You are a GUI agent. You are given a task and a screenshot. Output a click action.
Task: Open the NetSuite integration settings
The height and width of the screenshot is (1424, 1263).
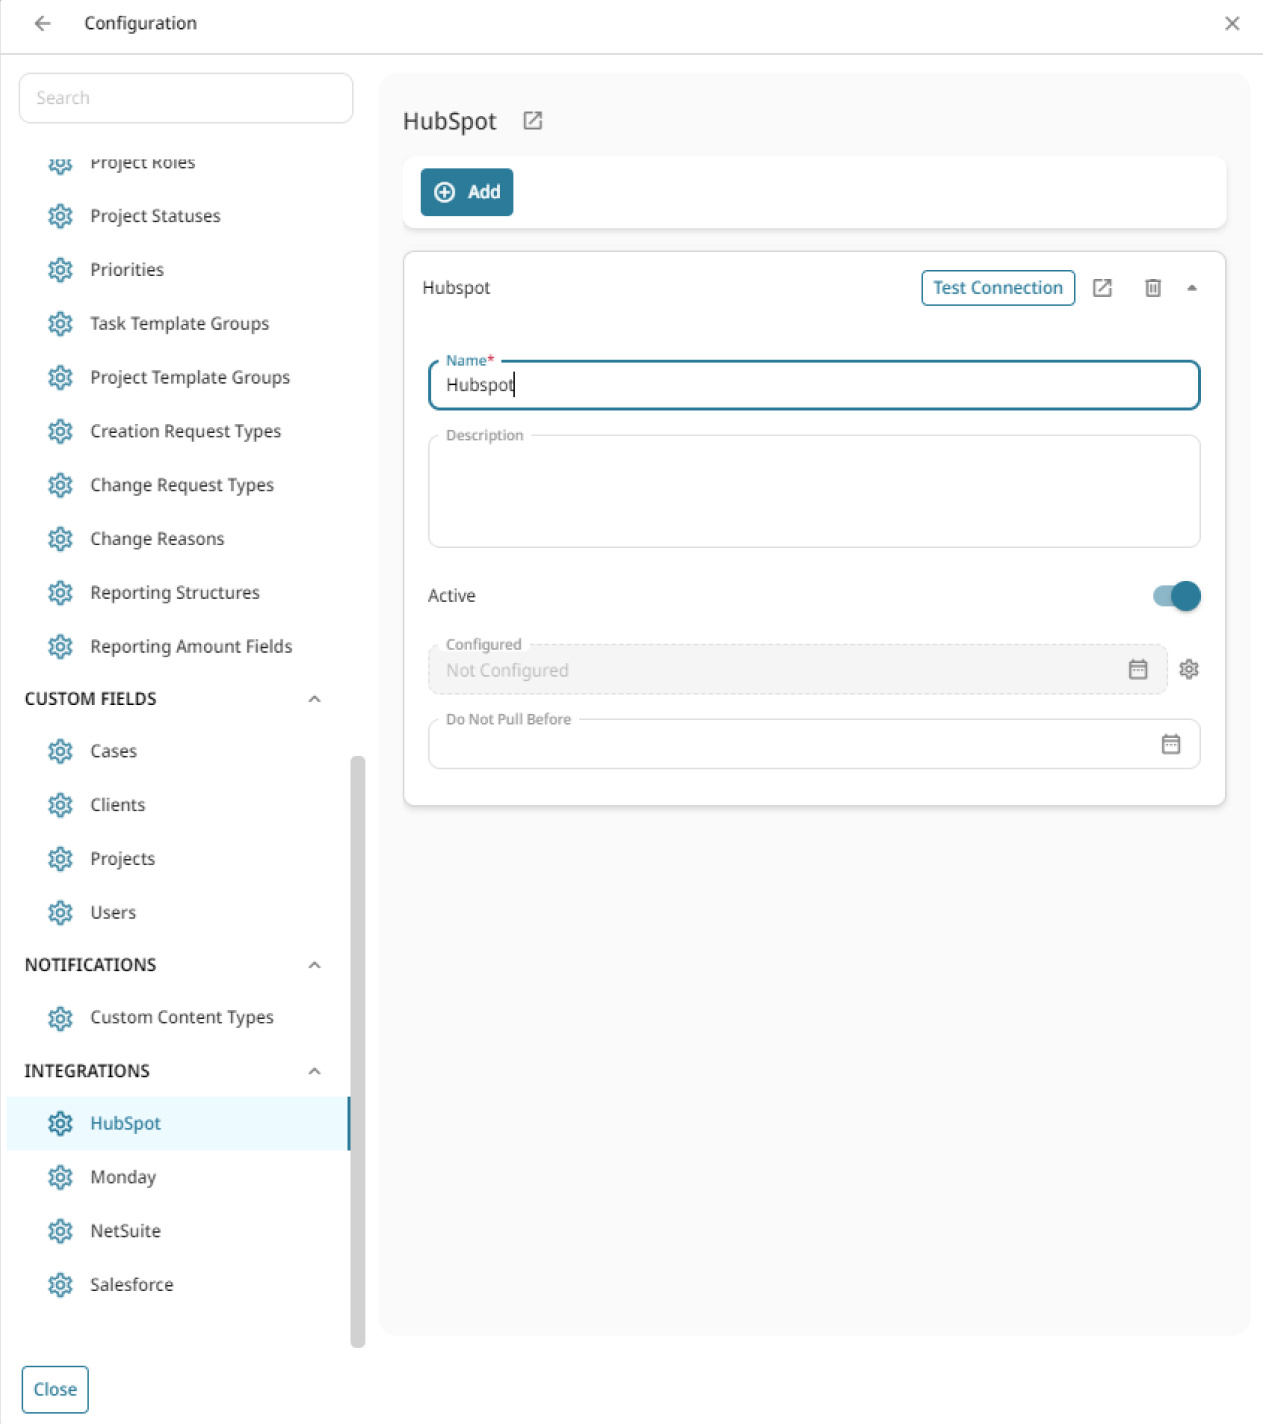click(124, 1231)
